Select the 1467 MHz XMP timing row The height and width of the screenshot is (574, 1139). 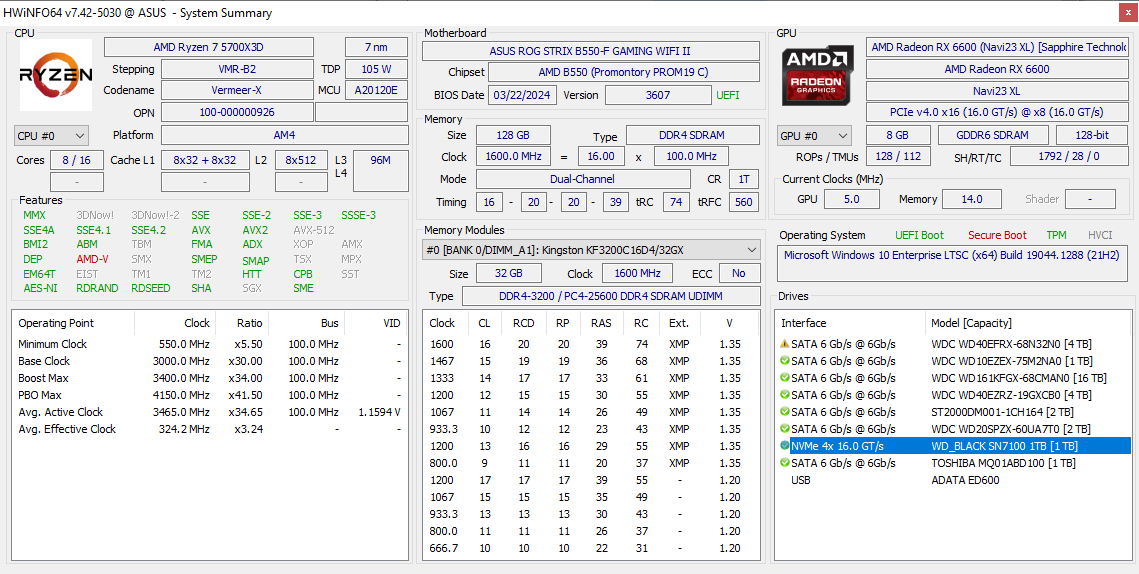coord(591,361)
